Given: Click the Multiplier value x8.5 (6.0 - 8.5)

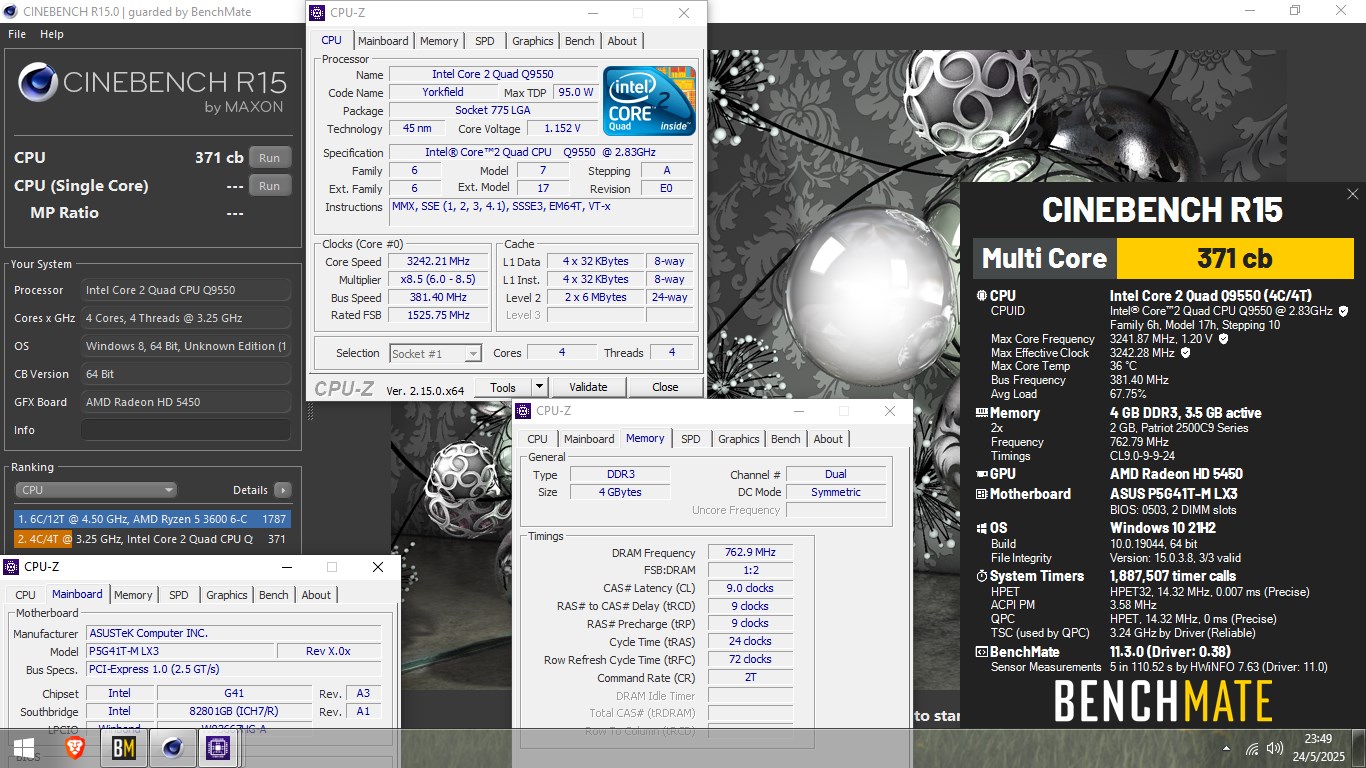Looking at the screenshot, I should click(x=438, y=279).
